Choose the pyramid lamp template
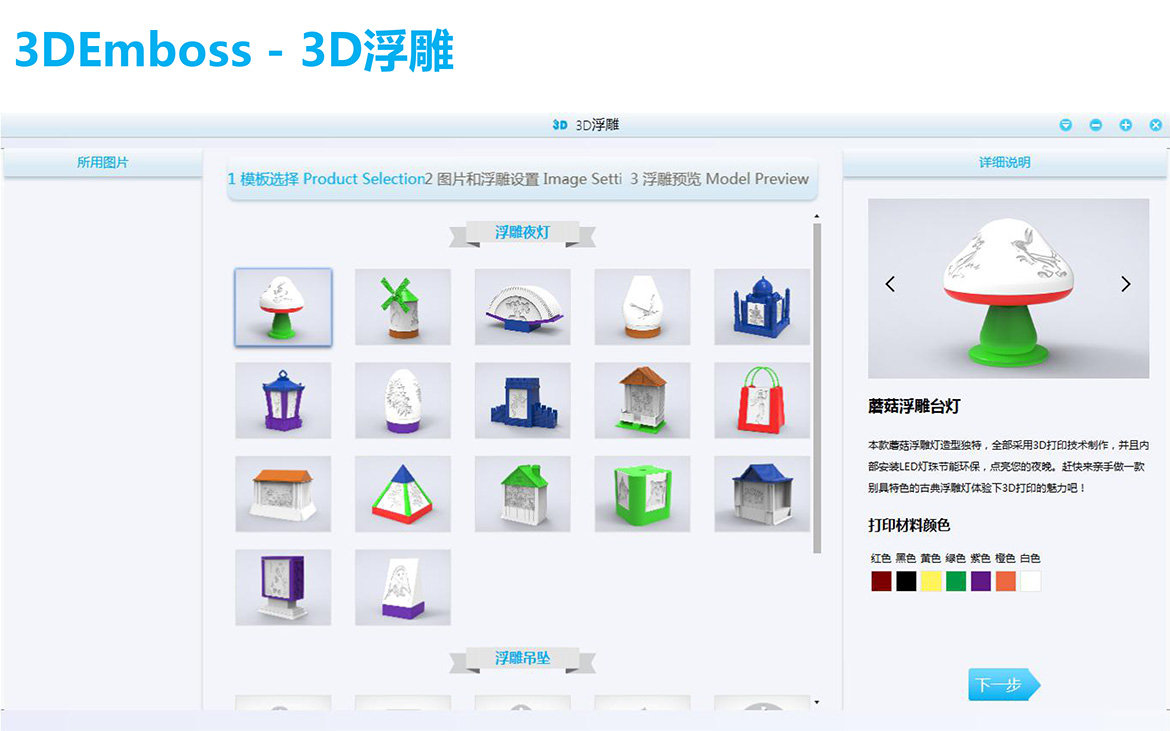This screenshot has height=731, width=1170. pyautogui.click(x=403, y=494)
